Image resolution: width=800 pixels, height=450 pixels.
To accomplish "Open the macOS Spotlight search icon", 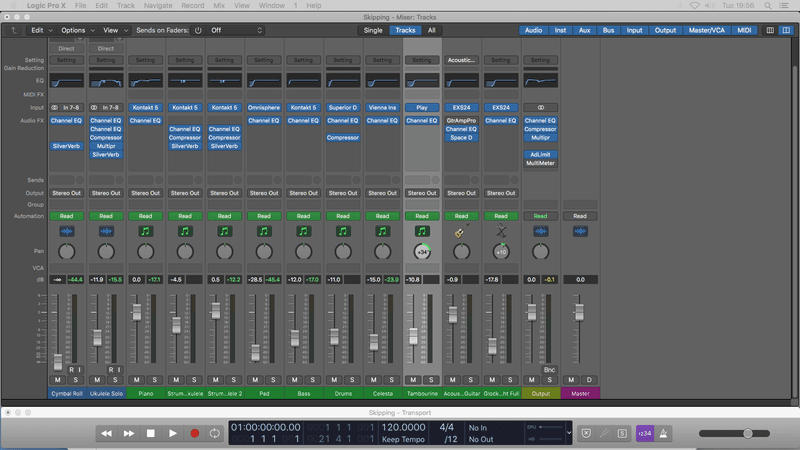I will [x=768, y=6].
